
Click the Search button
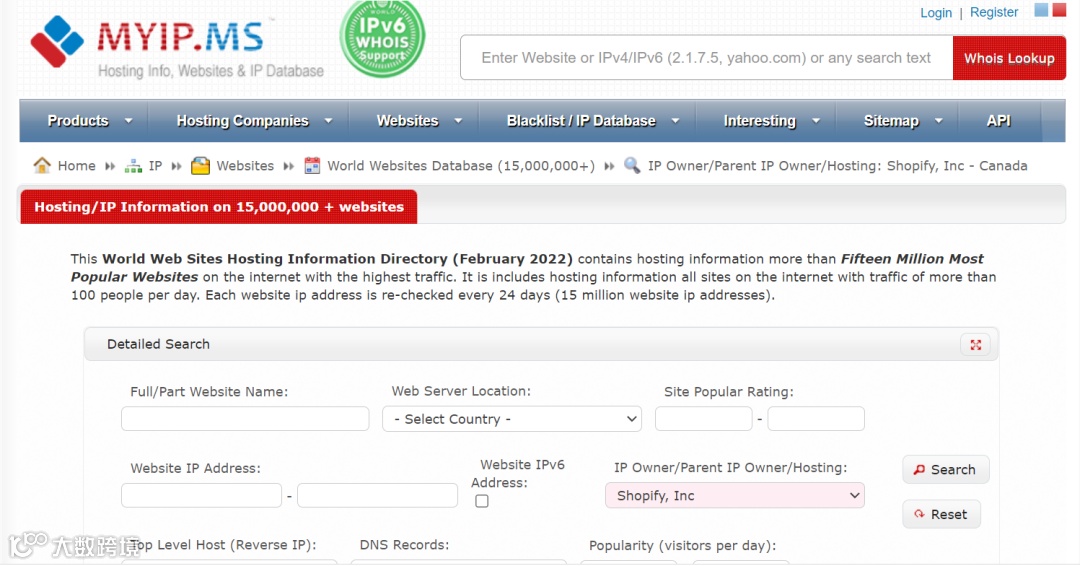click(x=946, y=470)
